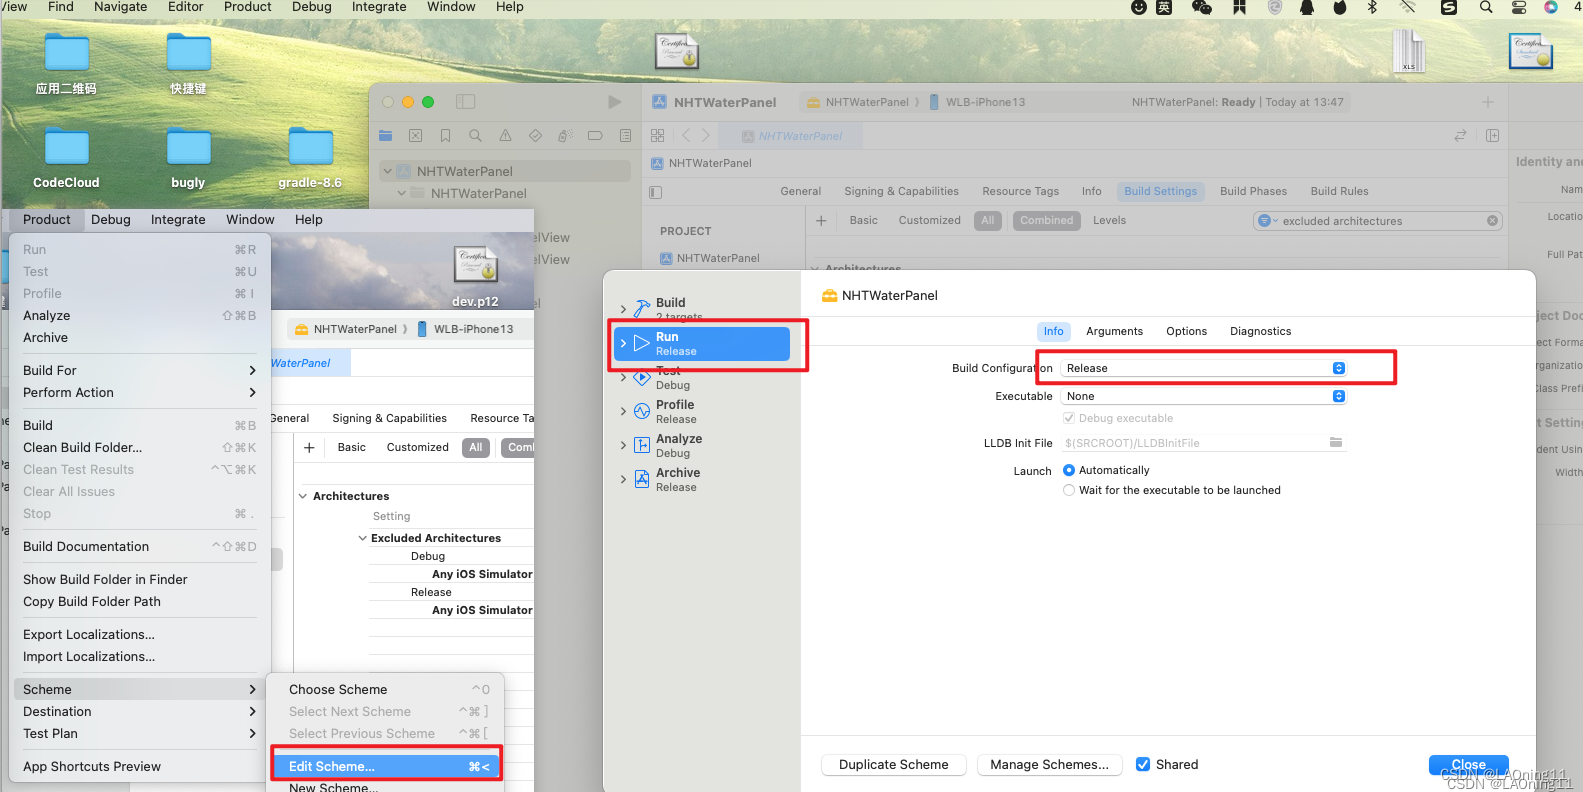Select the gradle-8.6 desktop folder
The width and height of the screenshot is (1583, 792).
(310, 158)
